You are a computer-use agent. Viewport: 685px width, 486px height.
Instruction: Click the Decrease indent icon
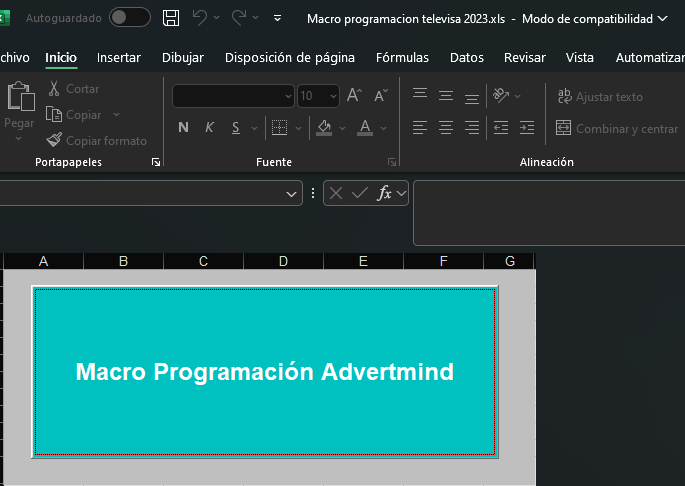tap(501, 128)
